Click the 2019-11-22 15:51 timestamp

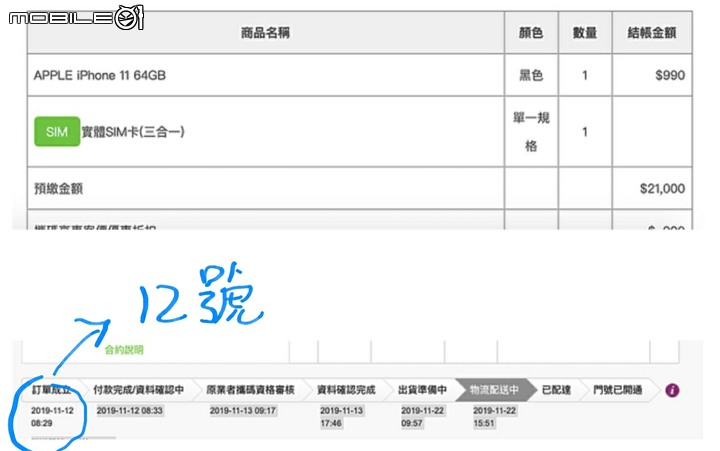[x=495, y=417]
